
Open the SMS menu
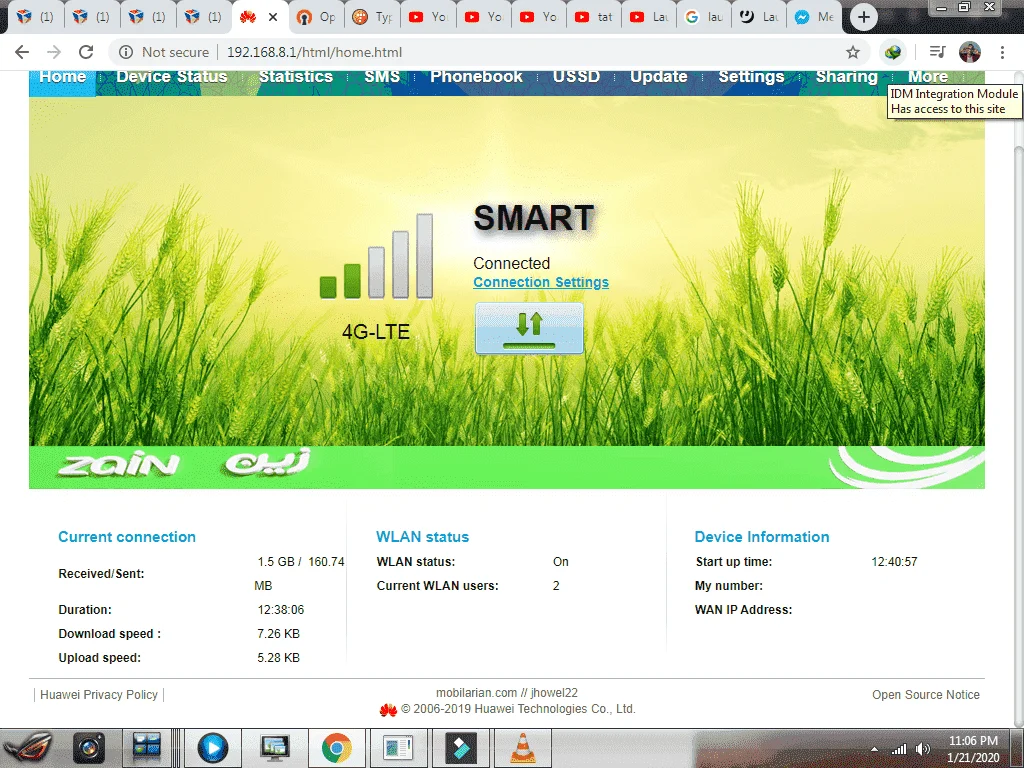(x=382, y=77)
